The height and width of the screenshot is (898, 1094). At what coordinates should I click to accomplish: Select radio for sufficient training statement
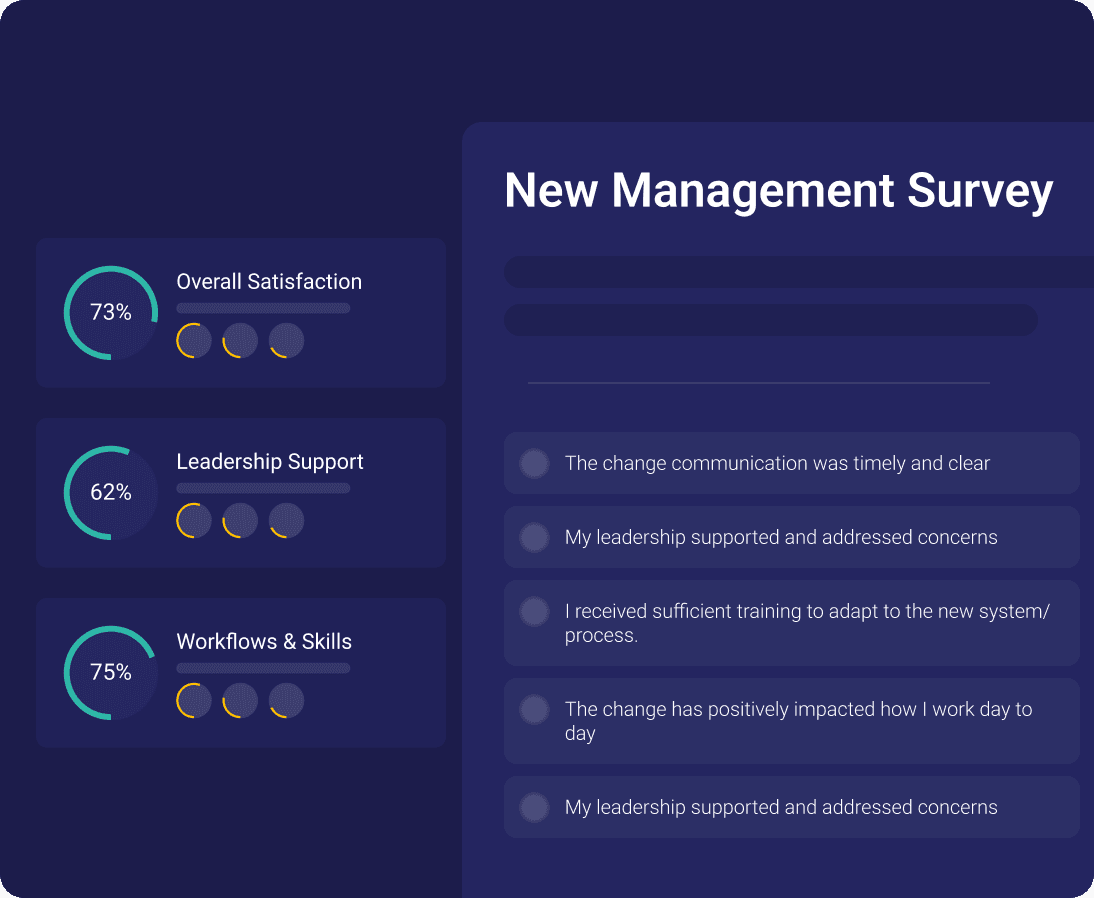coord(534,611)
